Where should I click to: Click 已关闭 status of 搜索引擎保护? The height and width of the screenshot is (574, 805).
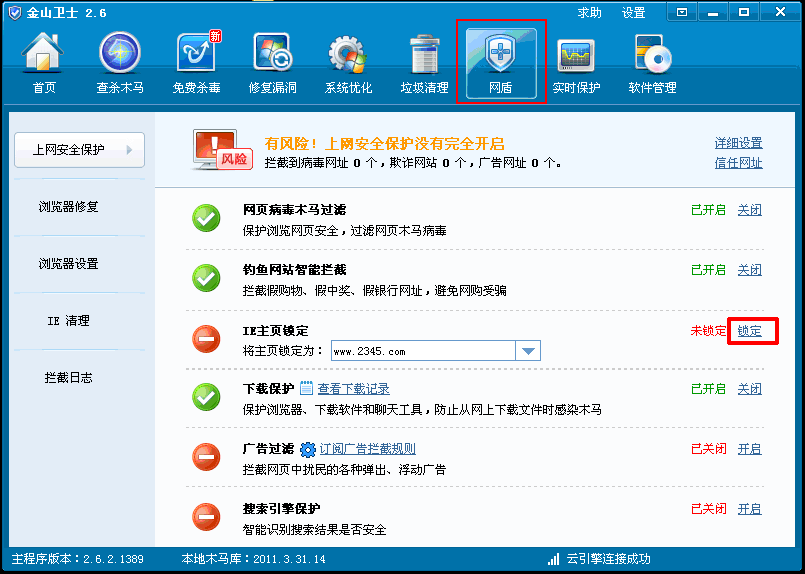tap(708, 509)
